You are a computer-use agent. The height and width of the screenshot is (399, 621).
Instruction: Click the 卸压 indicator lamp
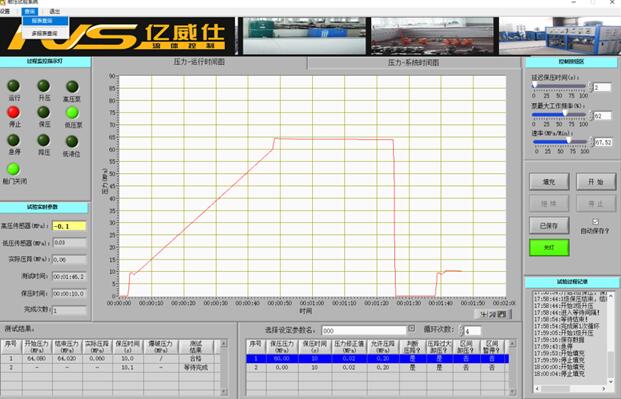click(x=44, y=140)
